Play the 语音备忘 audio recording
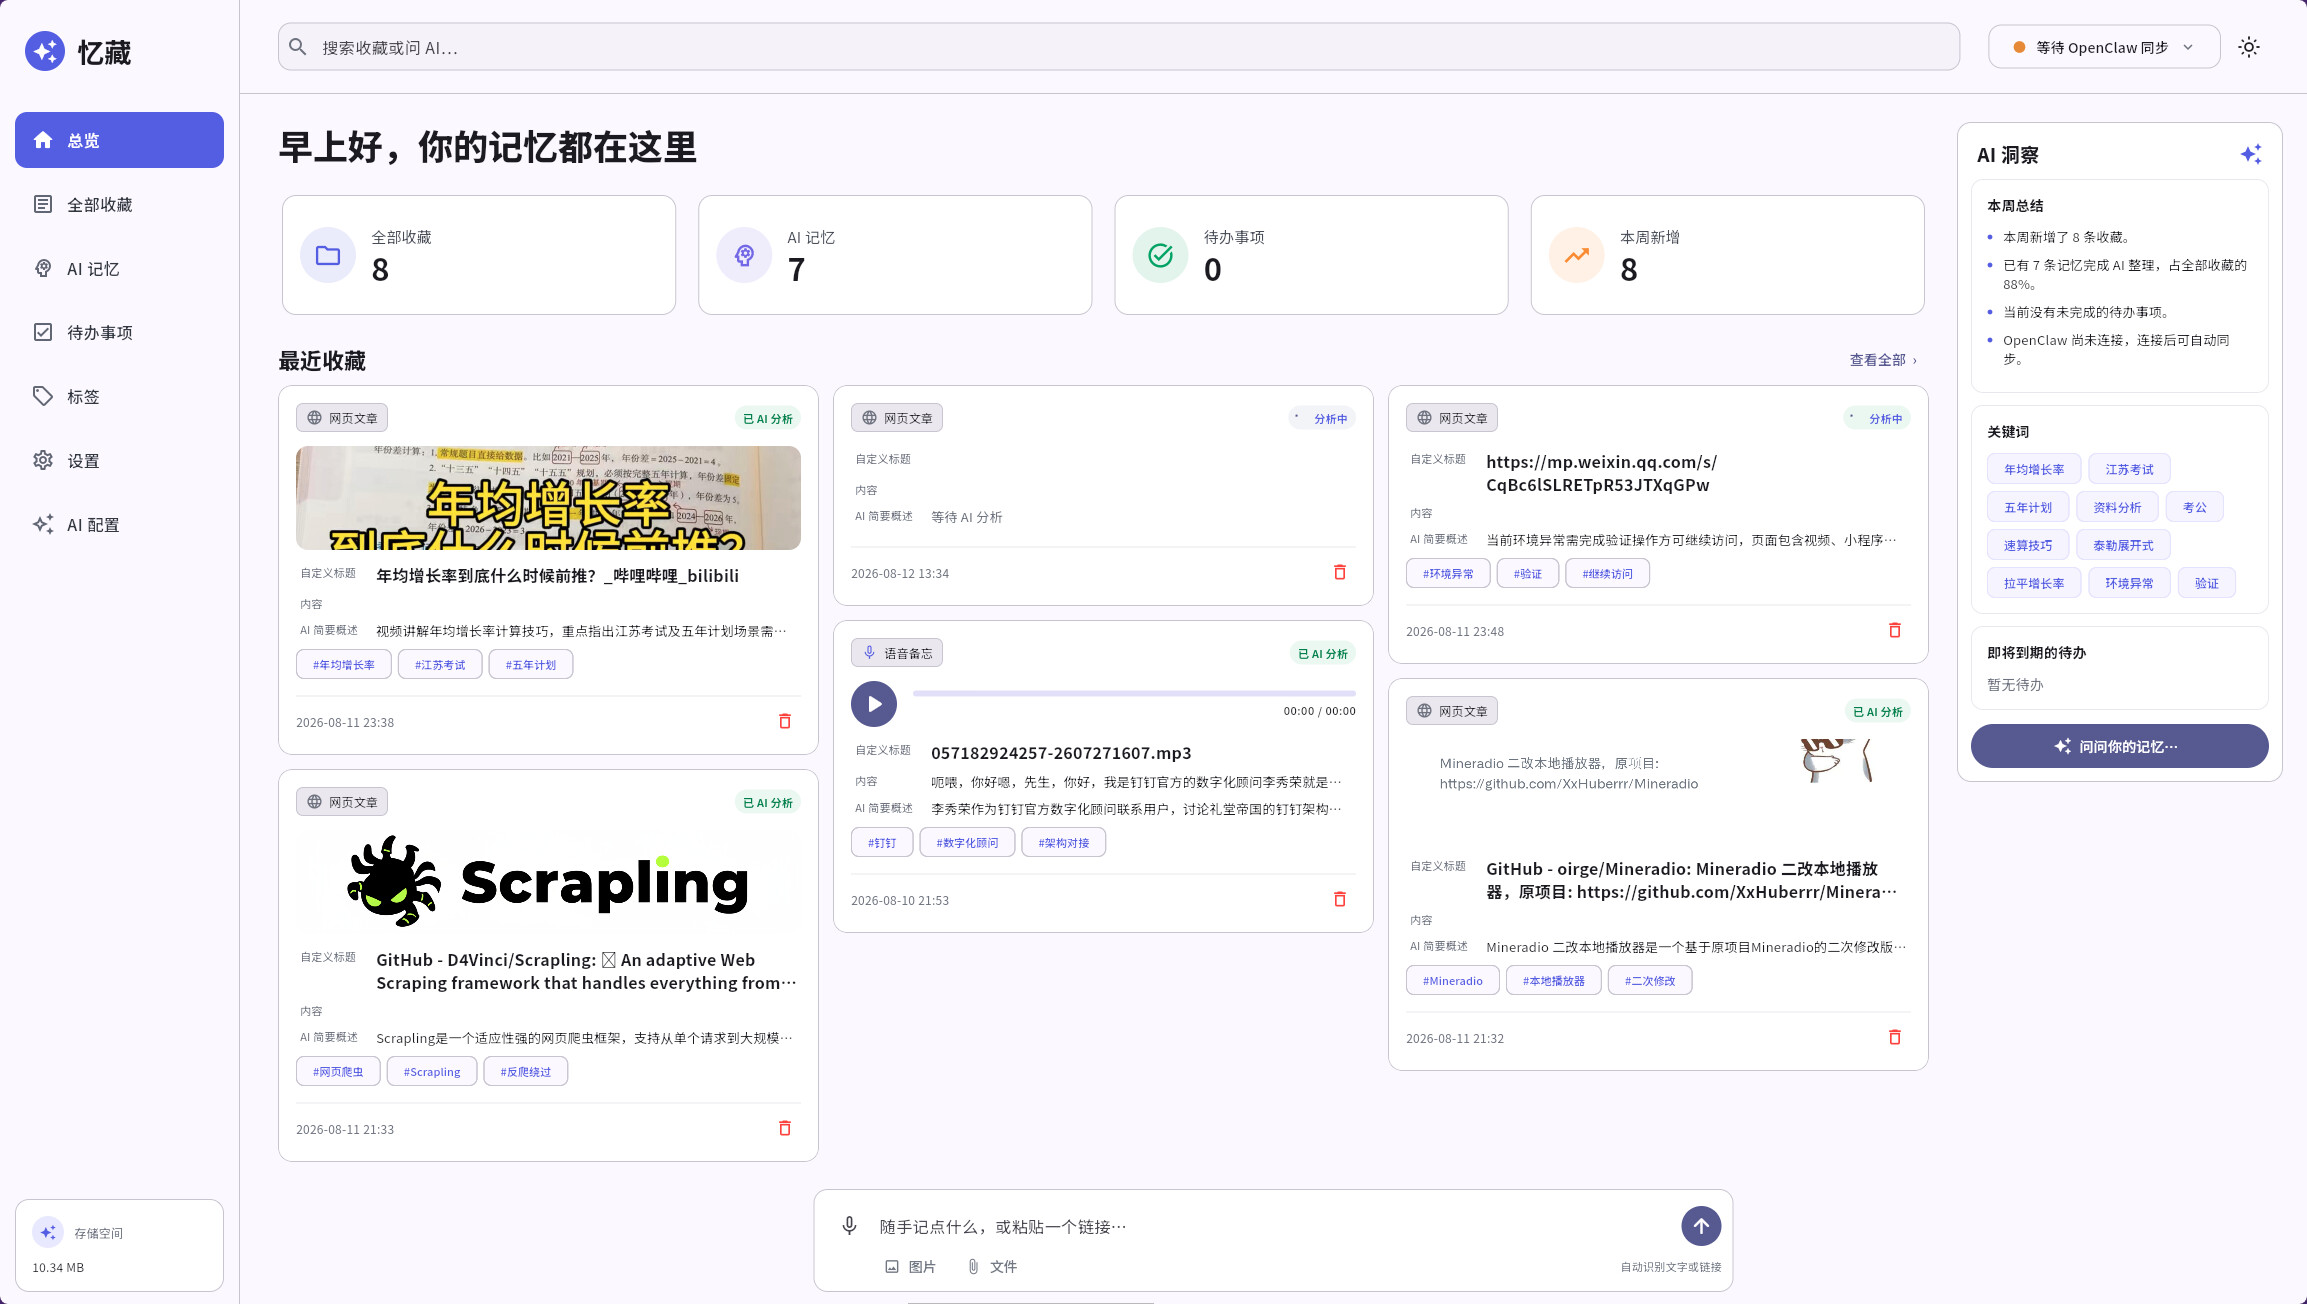Screen dimensions: 2307x1304 tap(874, 704)
